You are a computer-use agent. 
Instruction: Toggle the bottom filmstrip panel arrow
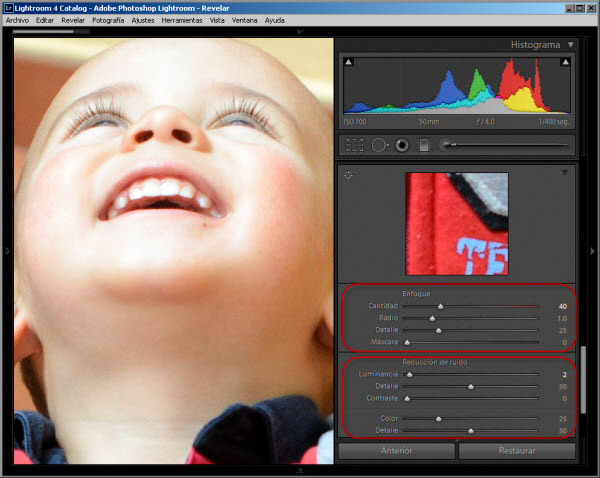point(300,470)
